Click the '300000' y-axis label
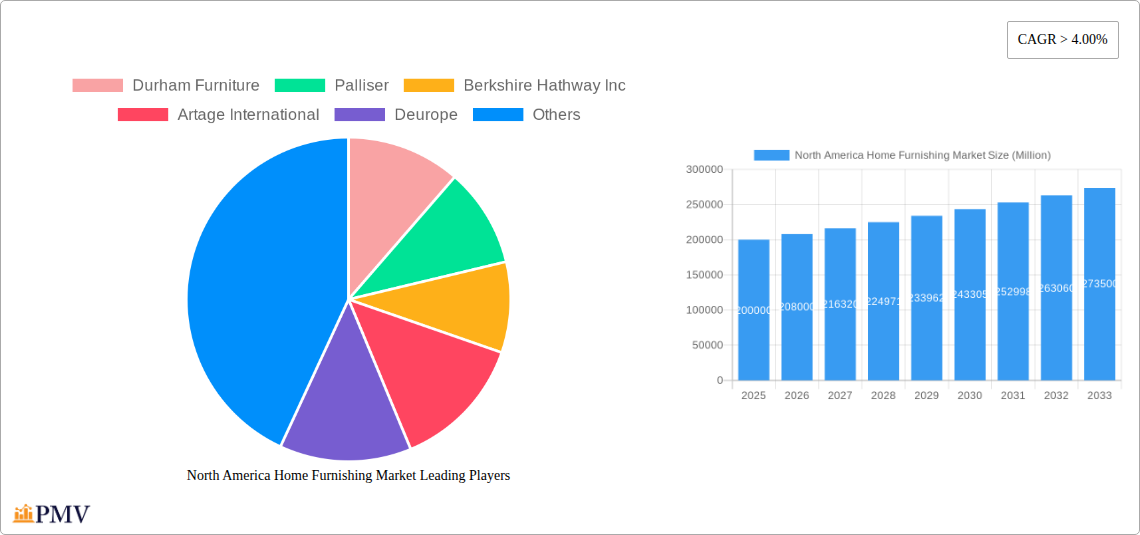The height and width of the screenshot is (535, 1140). click(x=705, y=169)
